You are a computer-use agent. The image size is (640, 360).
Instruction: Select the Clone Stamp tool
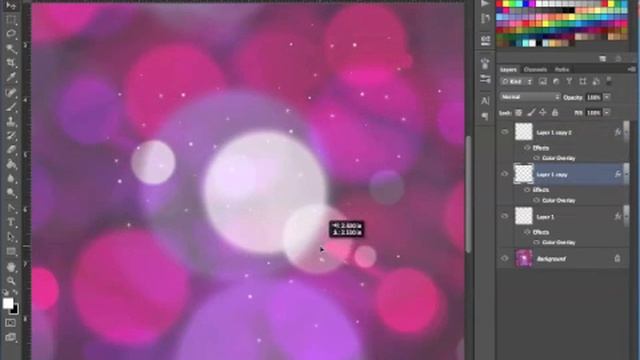click(11, 121)
